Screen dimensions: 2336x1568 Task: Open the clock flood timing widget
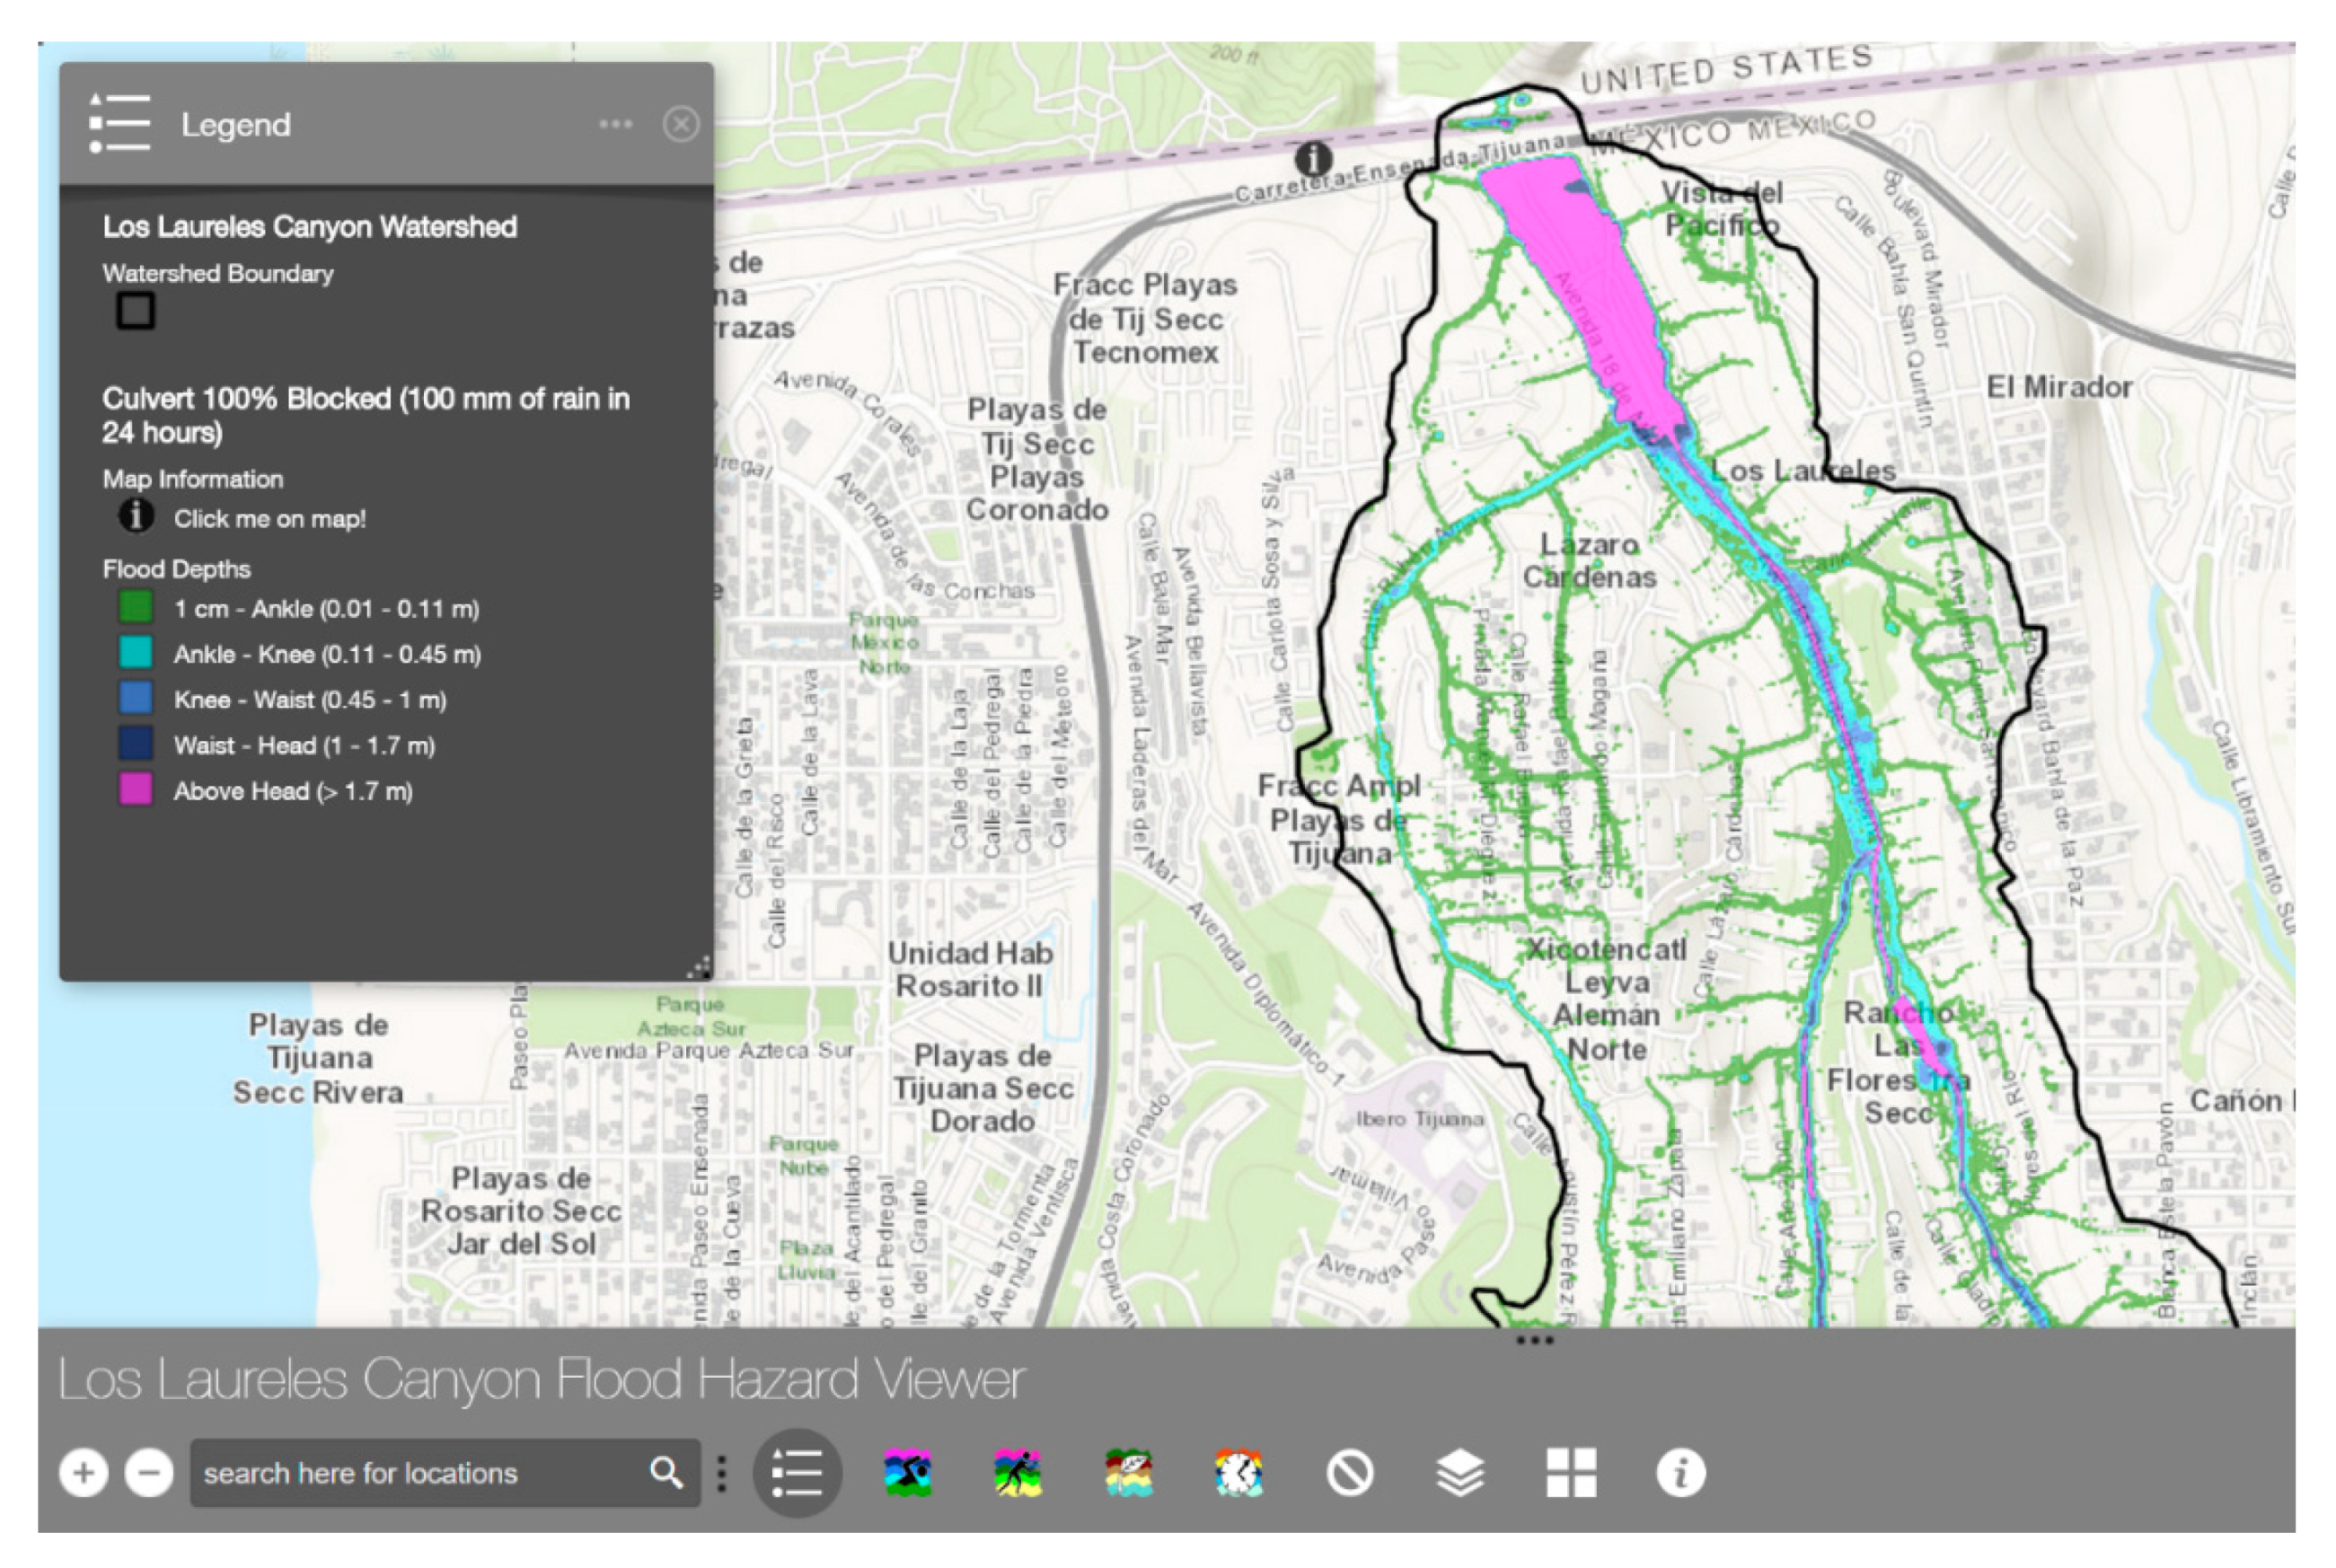[x=1238, y=1473]
